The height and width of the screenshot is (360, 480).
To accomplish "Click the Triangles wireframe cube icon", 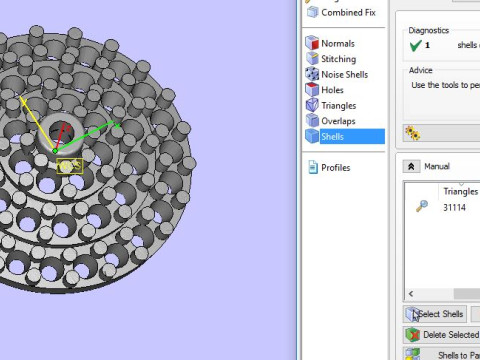I will click(312, 105).
